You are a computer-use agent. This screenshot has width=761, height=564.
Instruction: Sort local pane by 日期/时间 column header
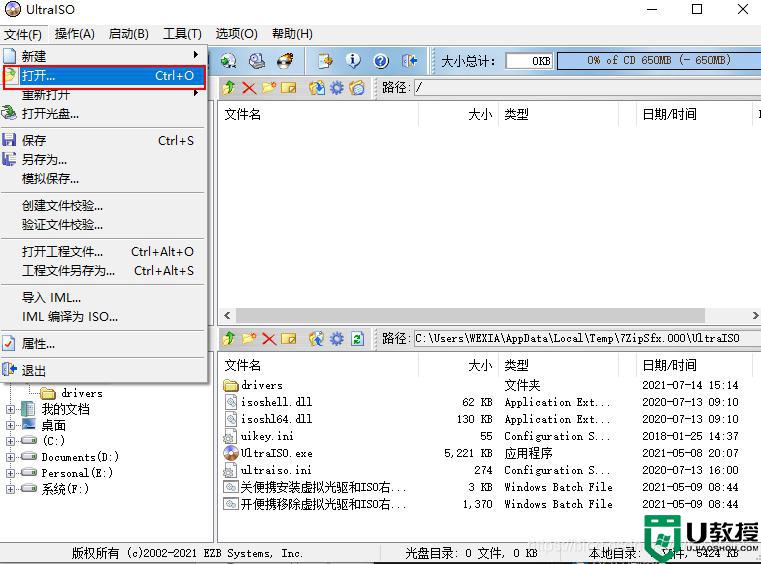click(694, 365)
